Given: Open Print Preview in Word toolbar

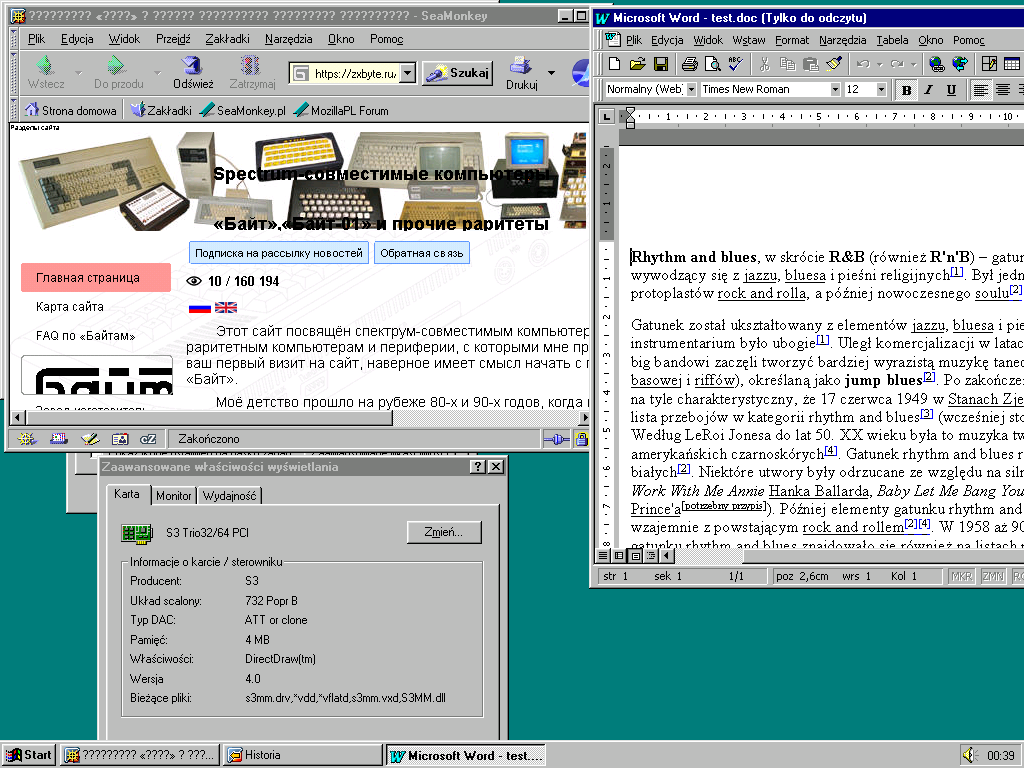Looking at the screenshot, I should coord(712,64).
